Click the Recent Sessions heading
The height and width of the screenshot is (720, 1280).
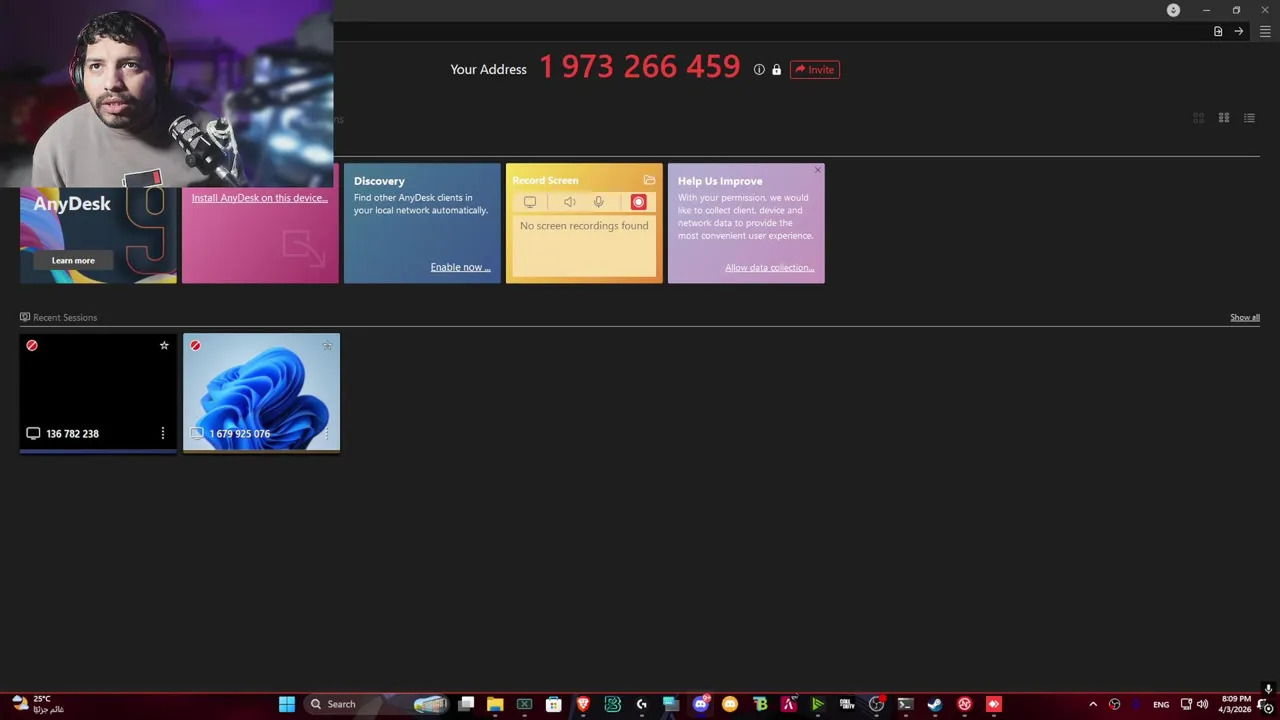(x=65, y=317)
